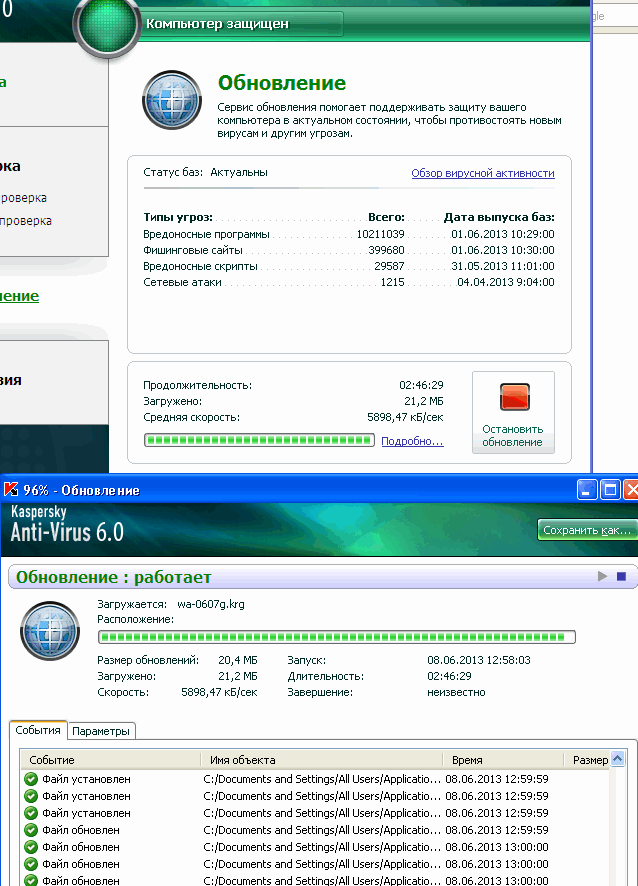Click the play arrow in Обновление работает bar
638x886 pixels.
click(602, 576)
